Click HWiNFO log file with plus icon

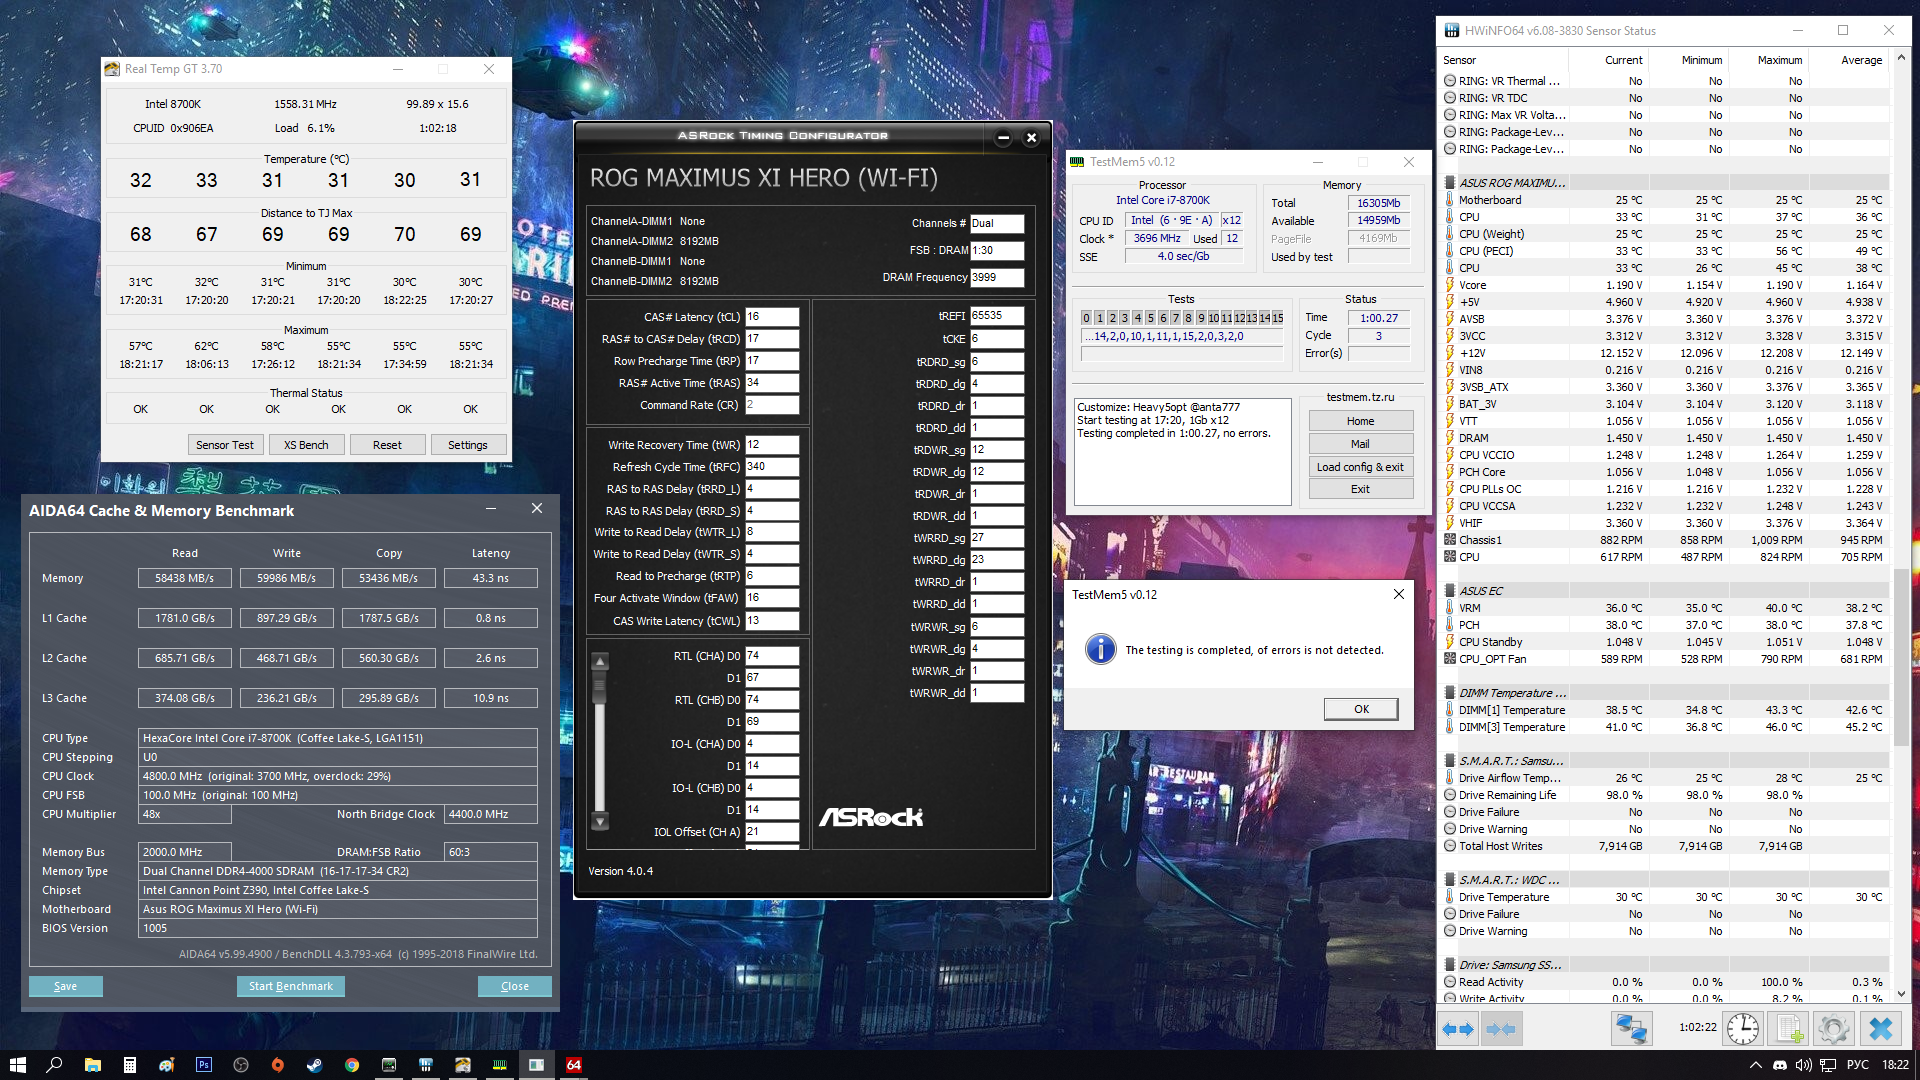(1789, 1028)
